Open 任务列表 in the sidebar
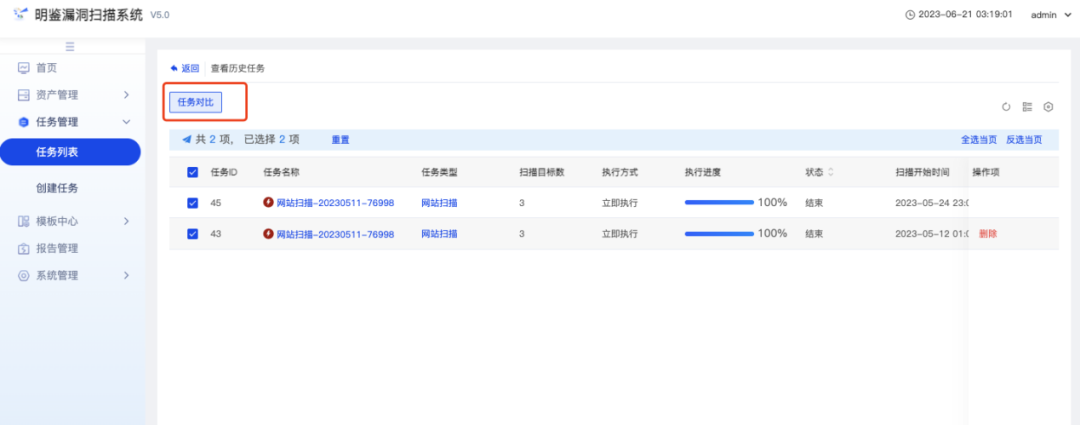Image resolution: width=1080 pixels, height=425 pixels. pyautogui.click(x=69, y=152)
